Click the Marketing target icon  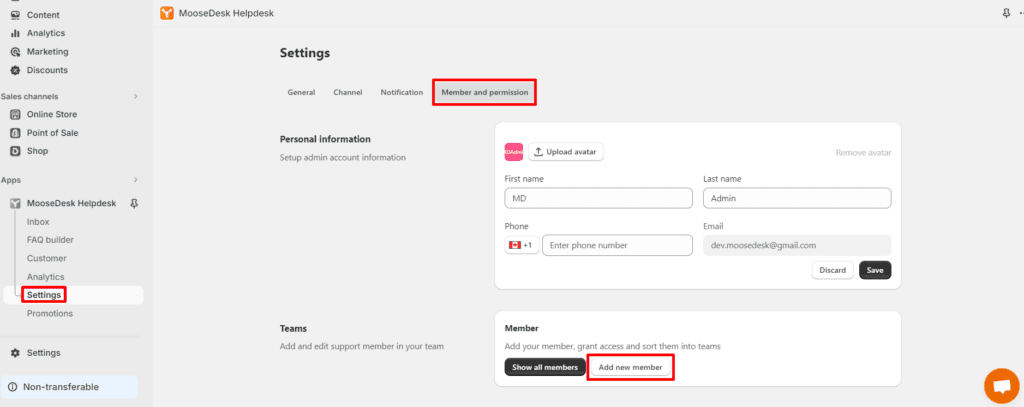(x=15, y=52)
